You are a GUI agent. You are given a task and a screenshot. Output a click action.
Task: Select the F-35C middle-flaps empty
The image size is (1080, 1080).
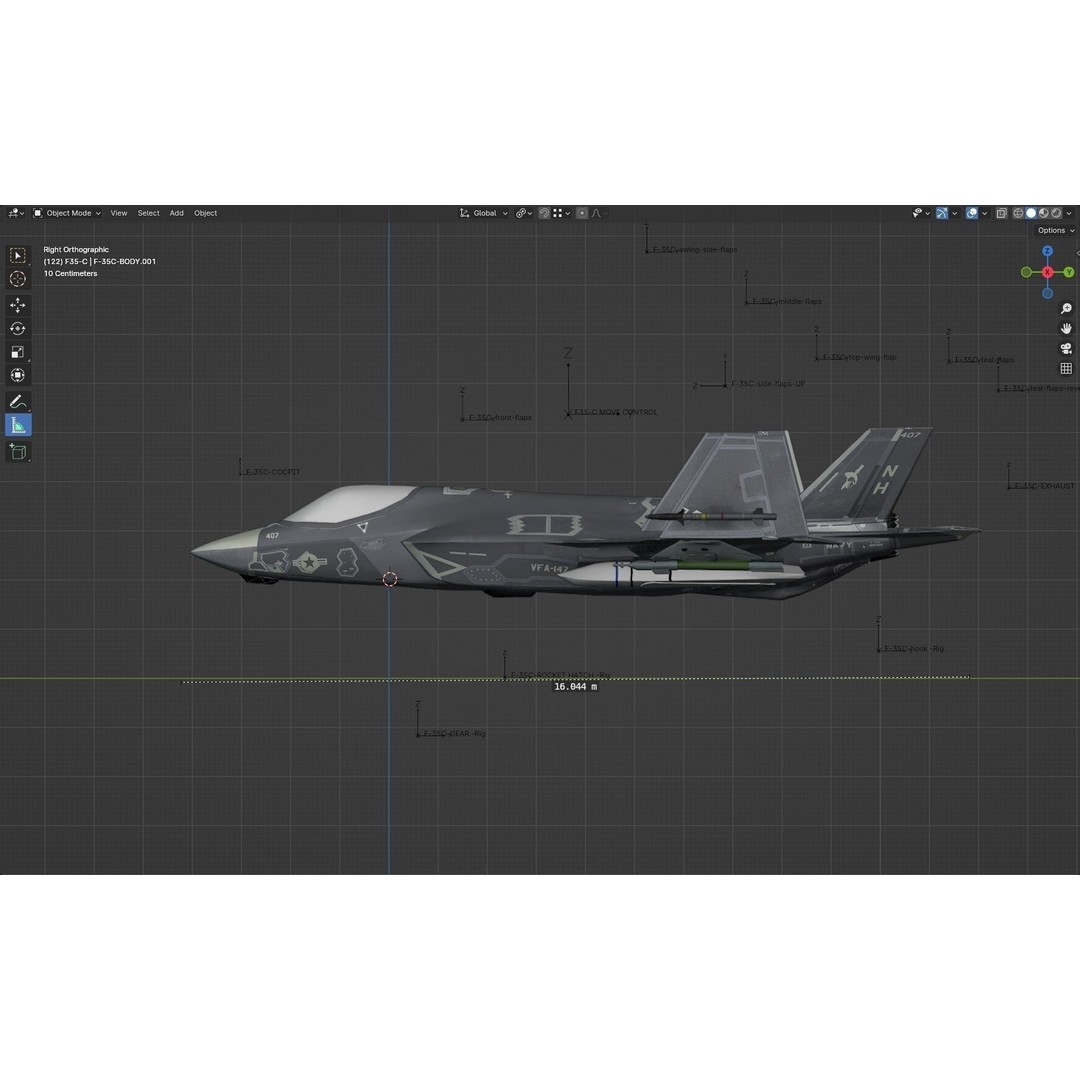coord(787,301)
